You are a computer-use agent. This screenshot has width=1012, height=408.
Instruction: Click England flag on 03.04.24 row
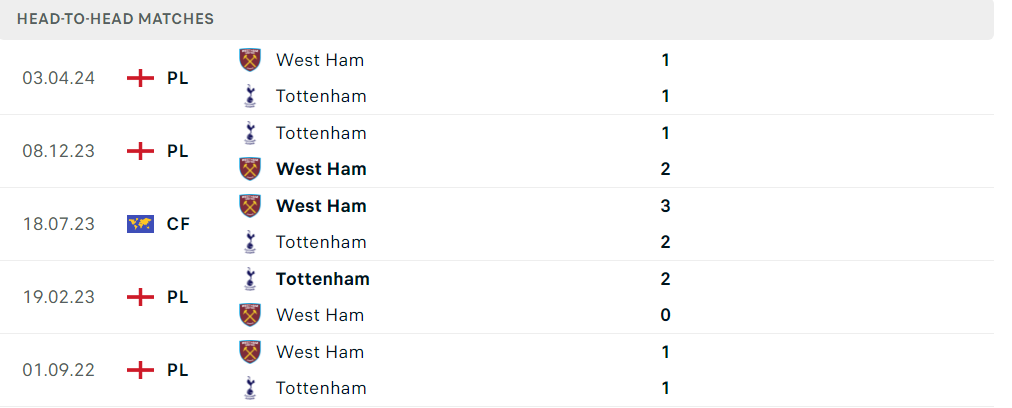tap(141, 78)
